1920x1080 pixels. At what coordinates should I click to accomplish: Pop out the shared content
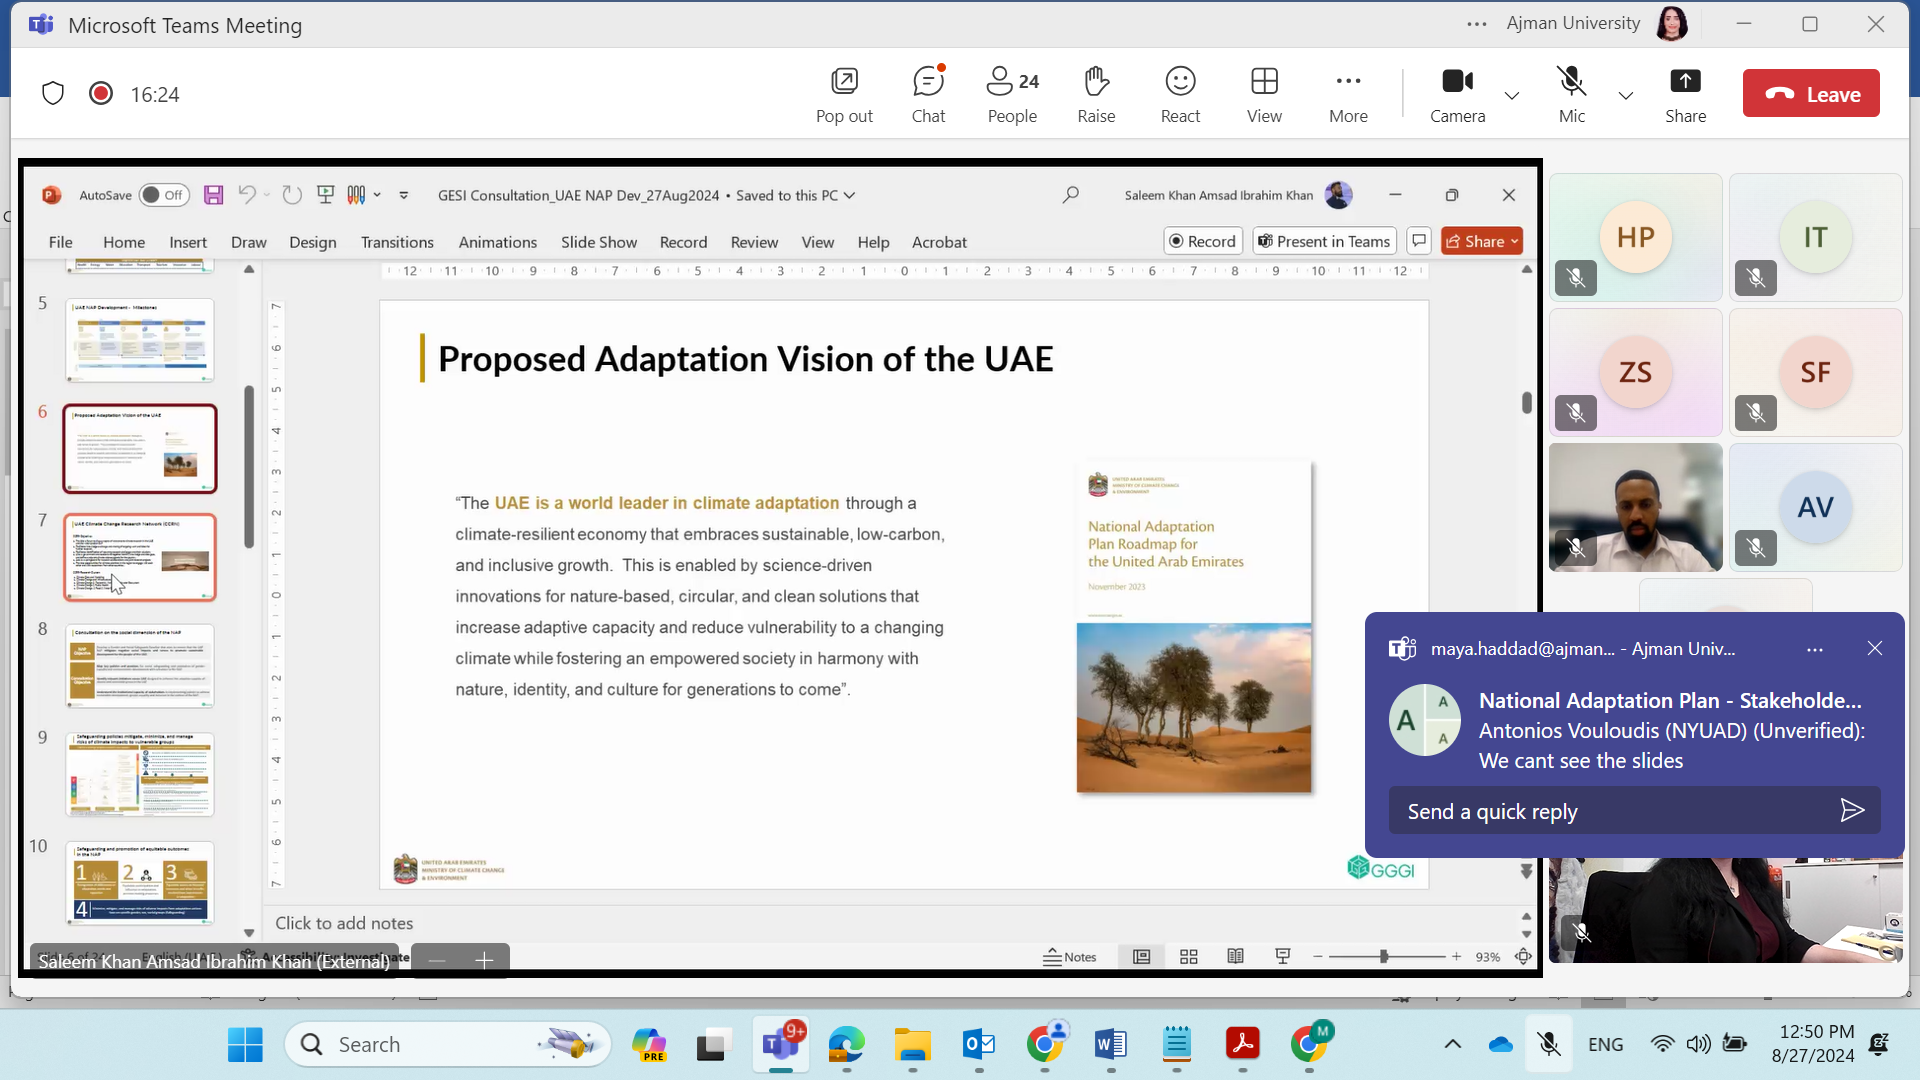(x=843, y=94)
